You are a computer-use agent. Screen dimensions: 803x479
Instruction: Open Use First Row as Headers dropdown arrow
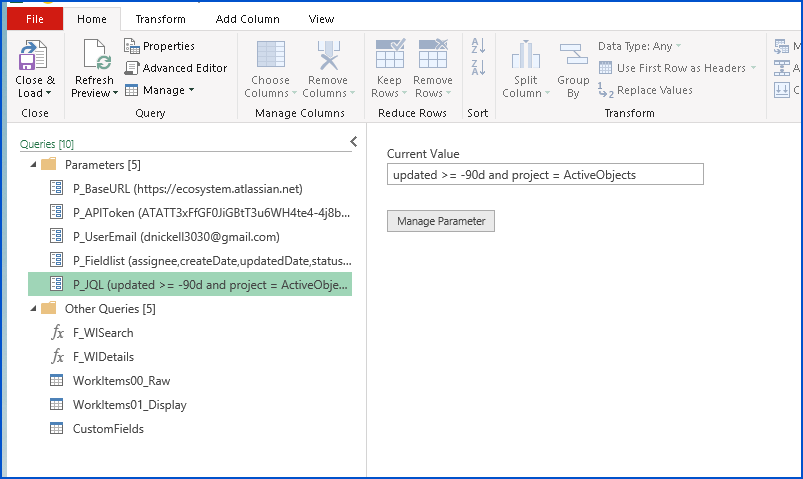(753, 68)
